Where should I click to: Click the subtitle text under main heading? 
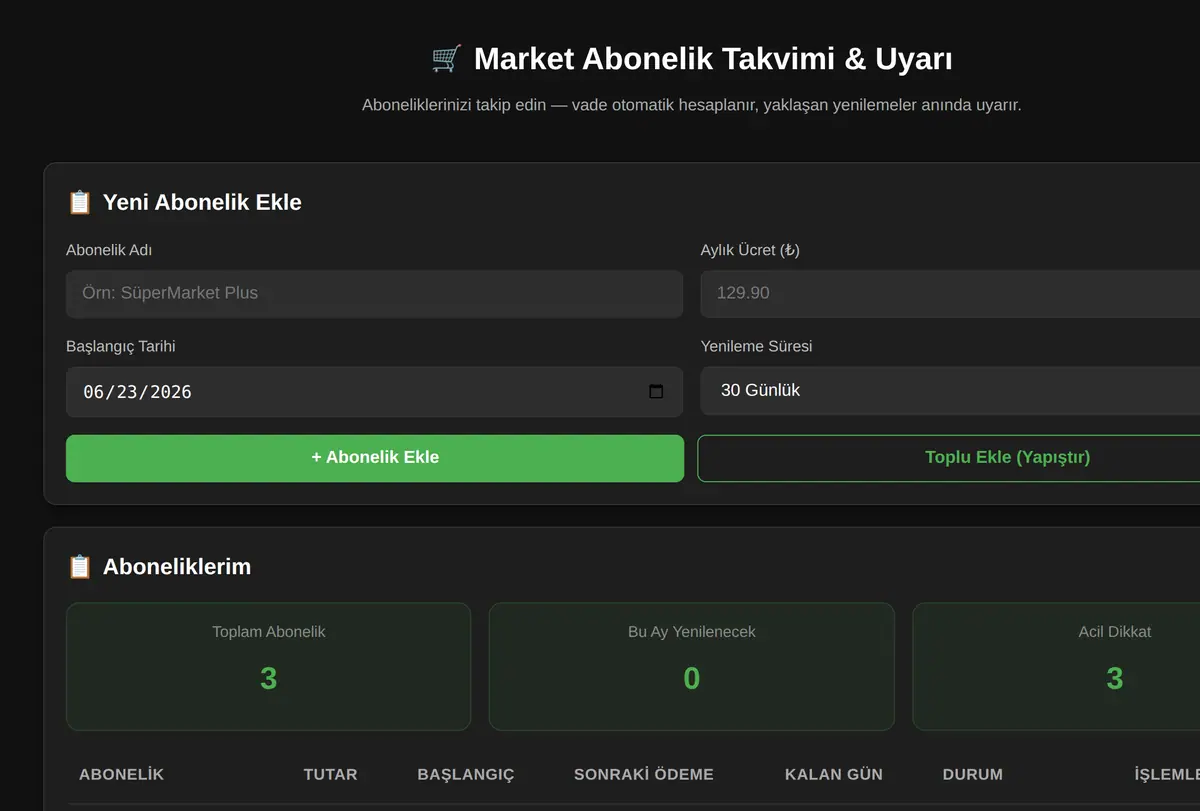(x=692, y=105)
